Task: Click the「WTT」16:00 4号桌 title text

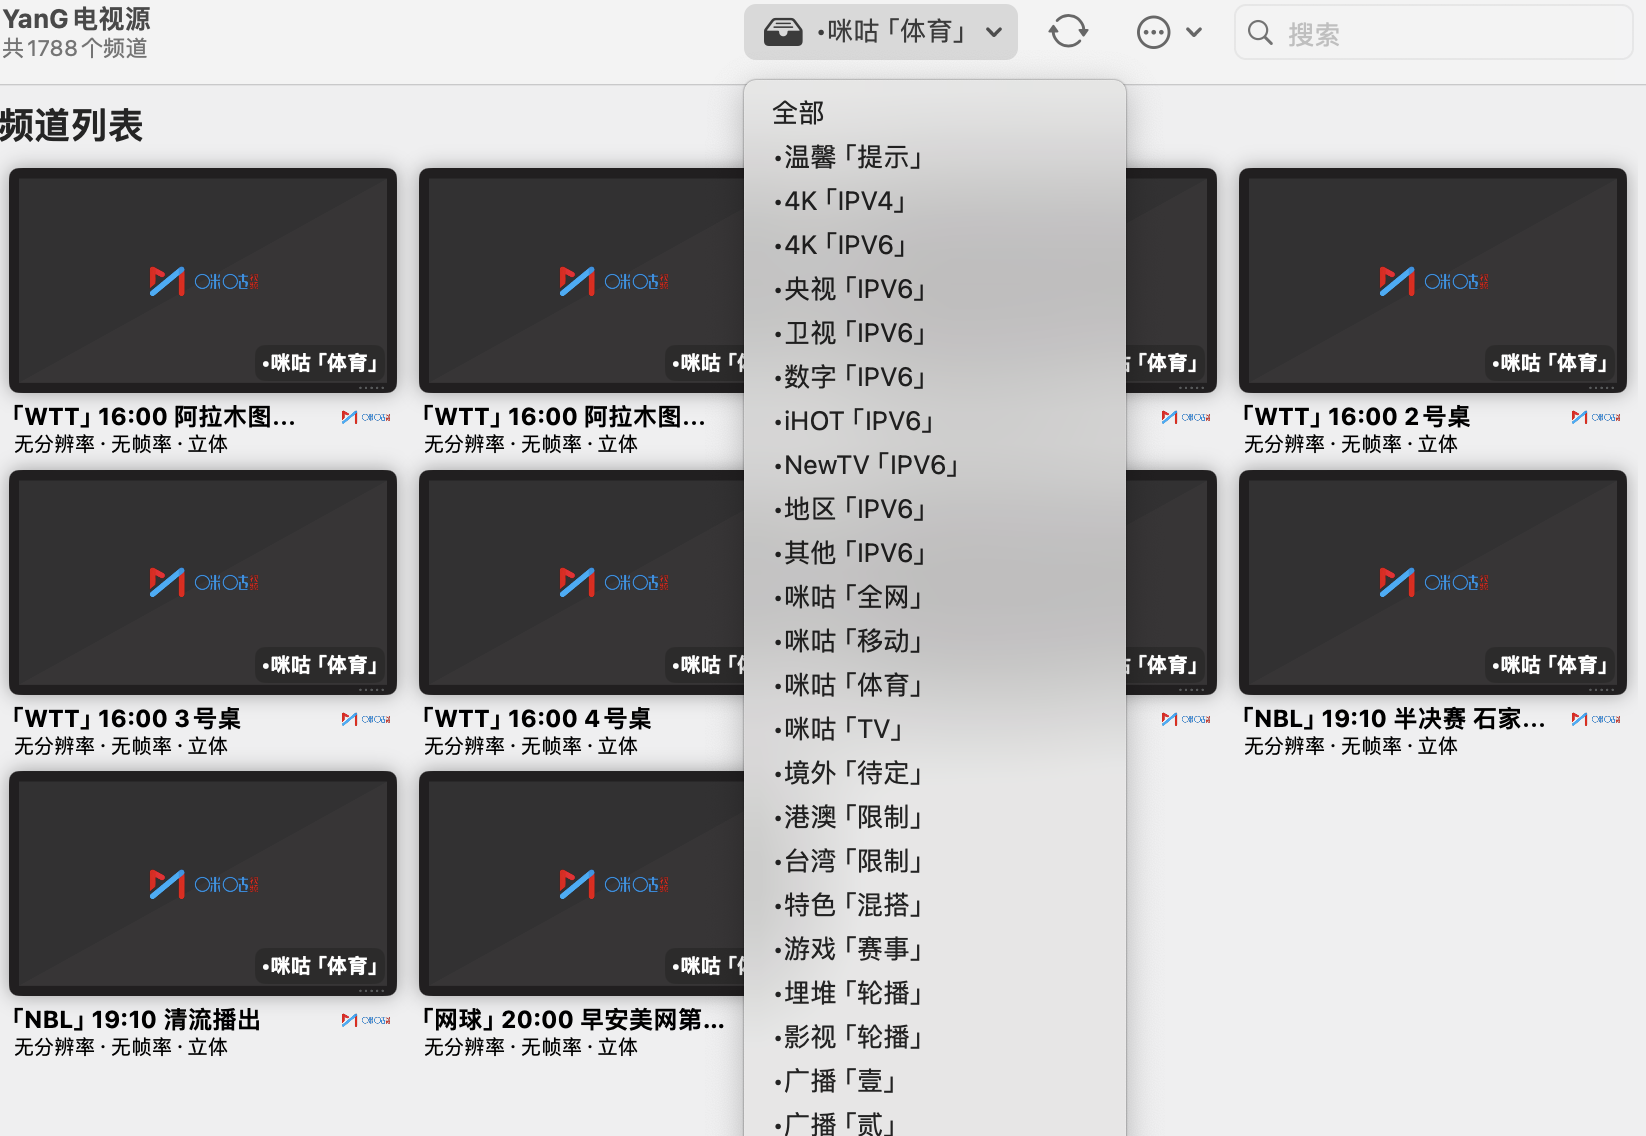Action: (x=536, y=718)
